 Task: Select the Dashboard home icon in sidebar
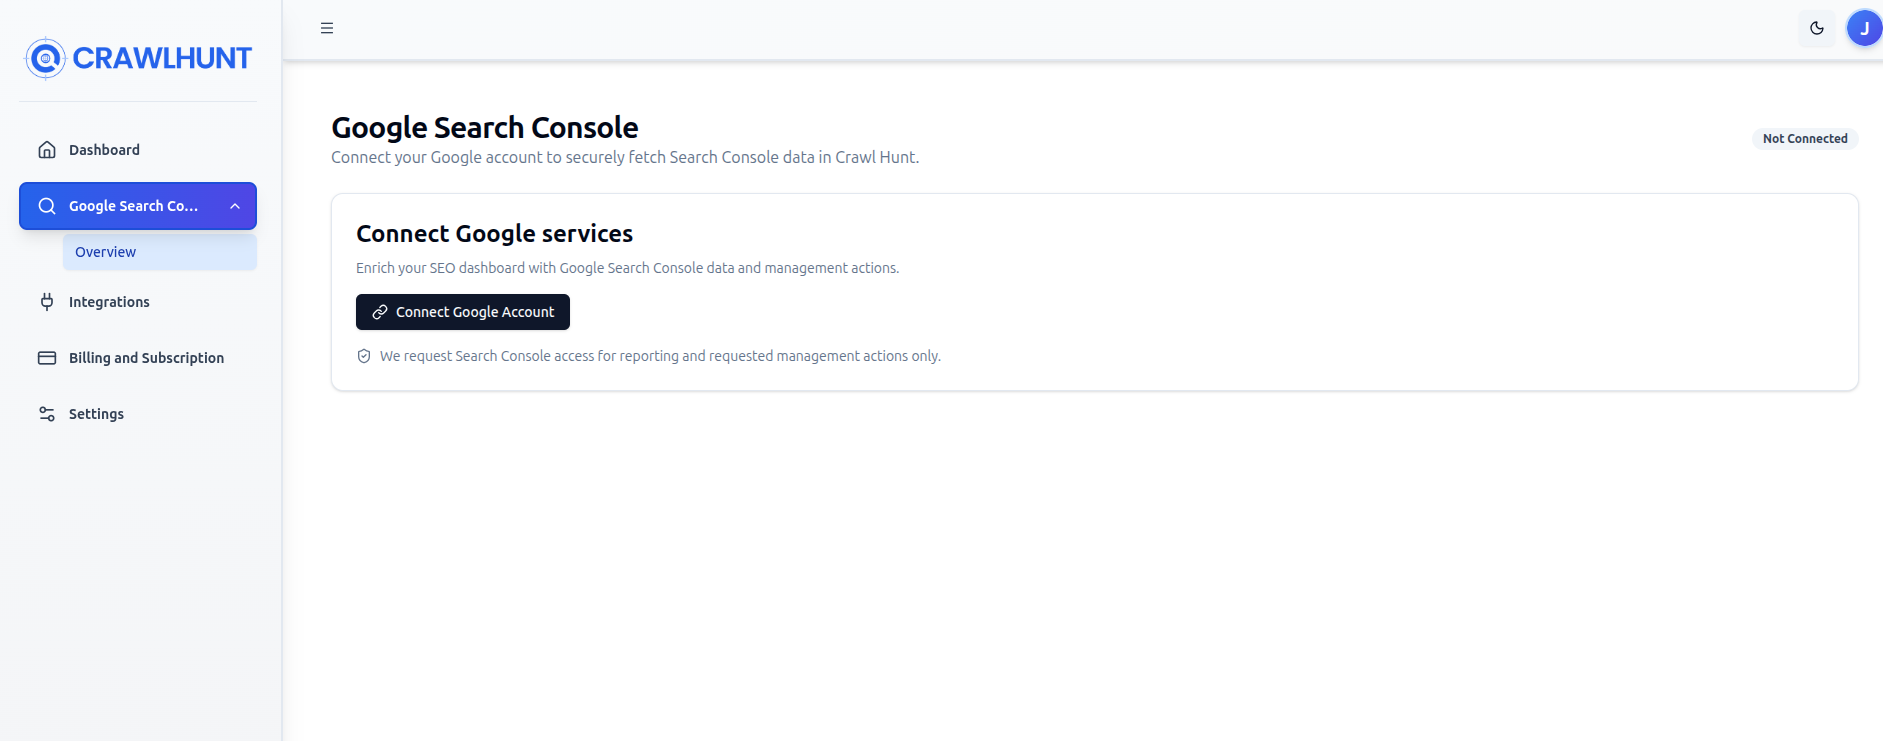(47, 148)
